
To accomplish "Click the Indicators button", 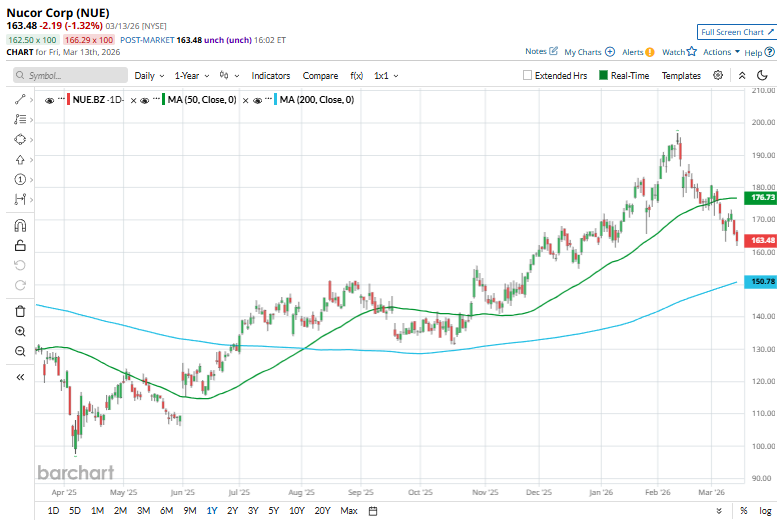I will click(x=271, y=75).
